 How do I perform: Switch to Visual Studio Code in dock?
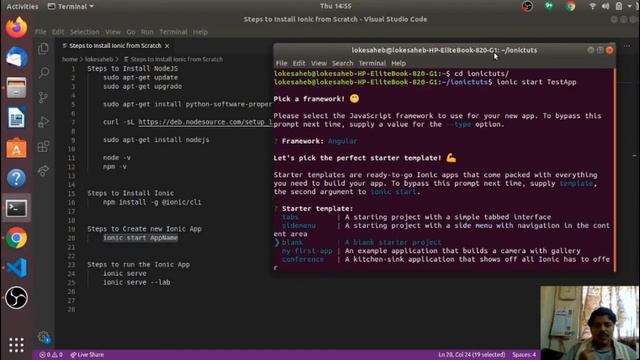point(16,268)
